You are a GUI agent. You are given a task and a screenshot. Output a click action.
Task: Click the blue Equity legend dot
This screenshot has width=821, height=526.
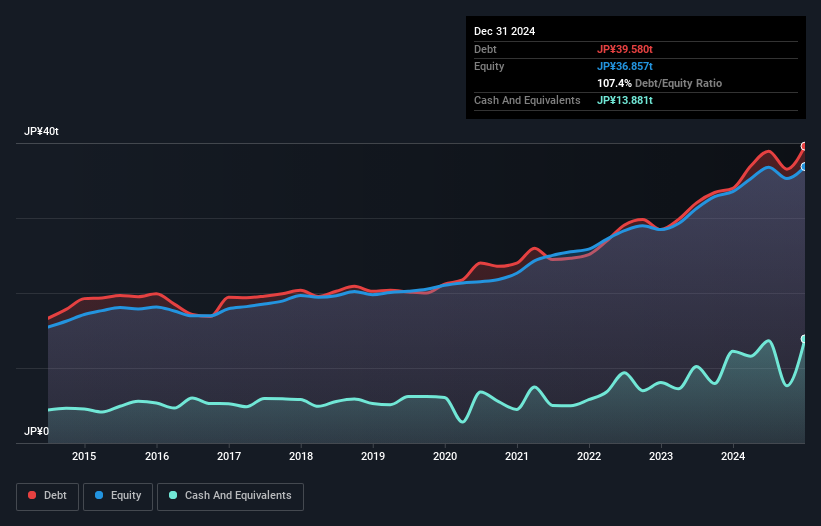coord(99,495)
